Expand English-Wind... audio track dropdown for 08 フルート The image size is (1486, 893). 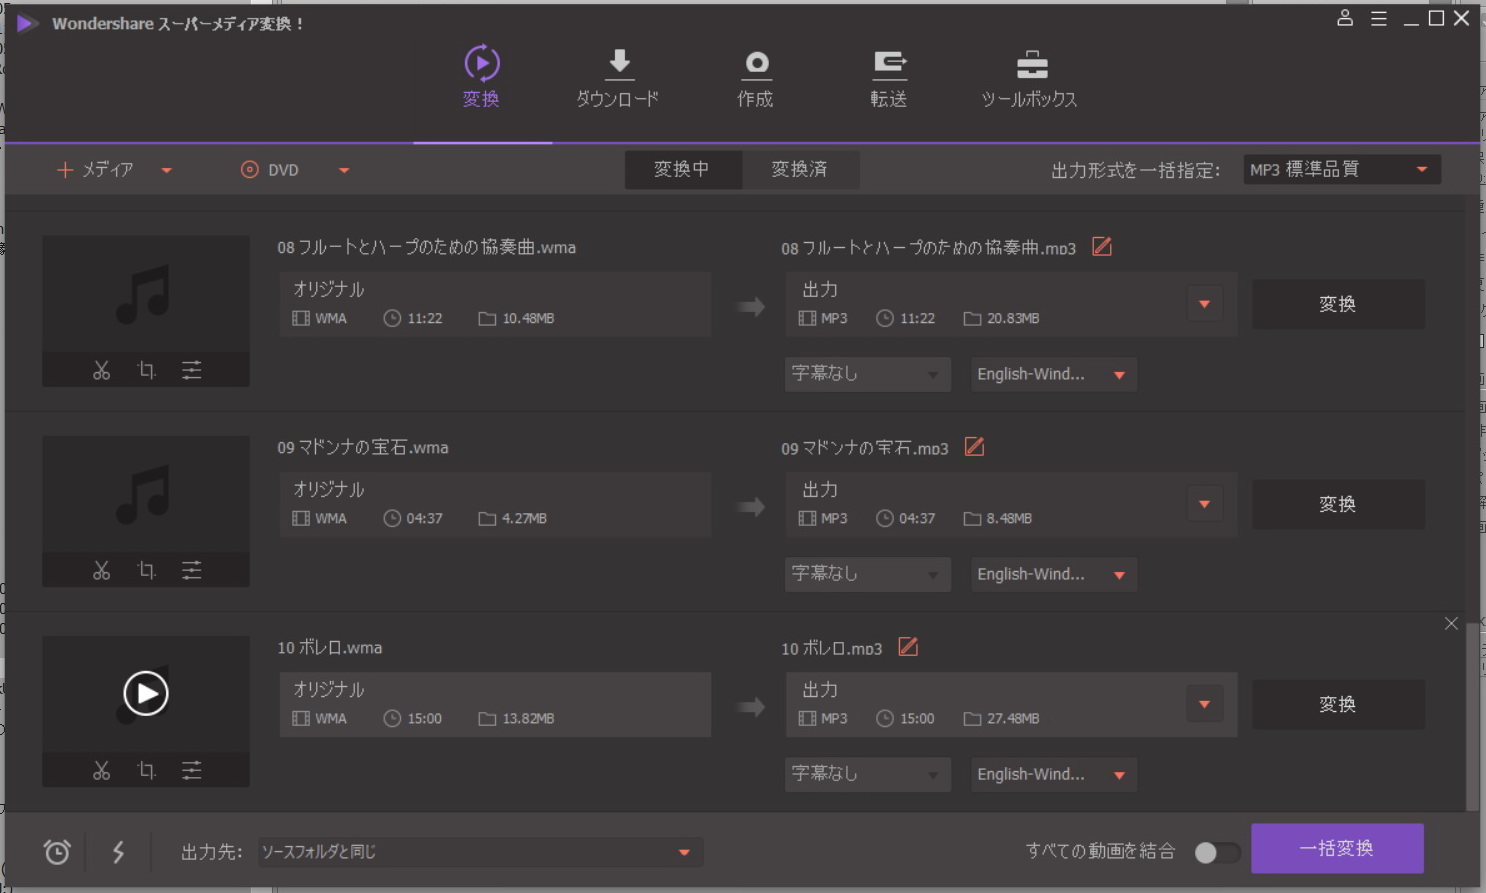click(1119, 375)
